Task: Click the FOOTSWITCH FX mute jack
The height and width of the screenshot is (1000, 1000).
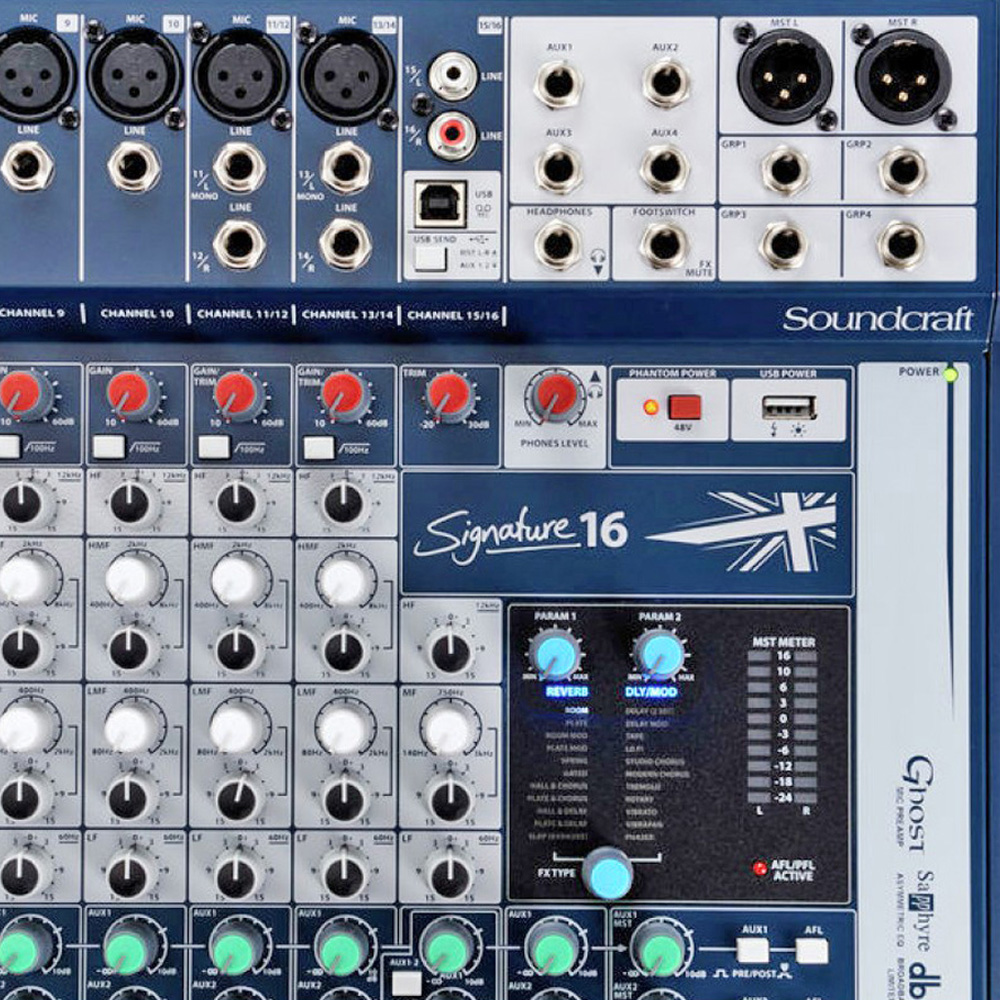Action: point(664,246)
